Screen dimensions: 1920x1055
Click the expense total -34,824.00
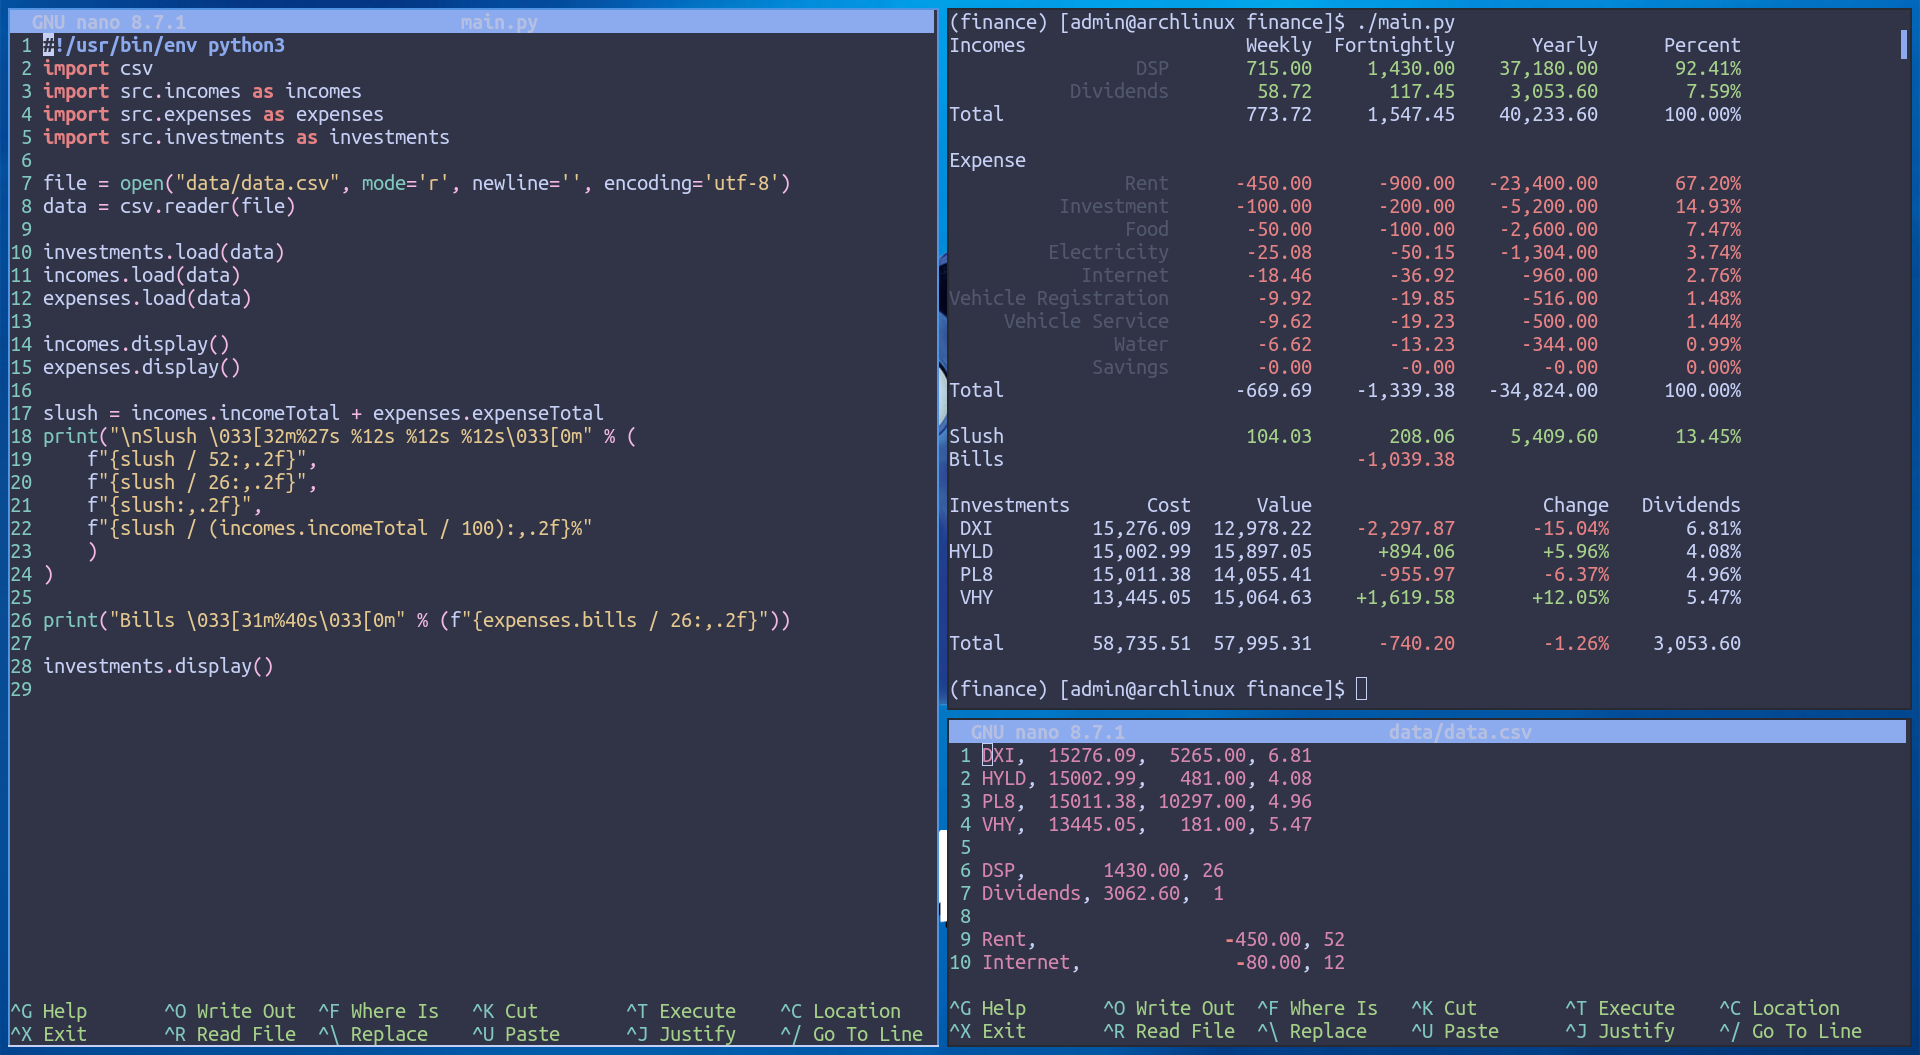pos(1543,390)
